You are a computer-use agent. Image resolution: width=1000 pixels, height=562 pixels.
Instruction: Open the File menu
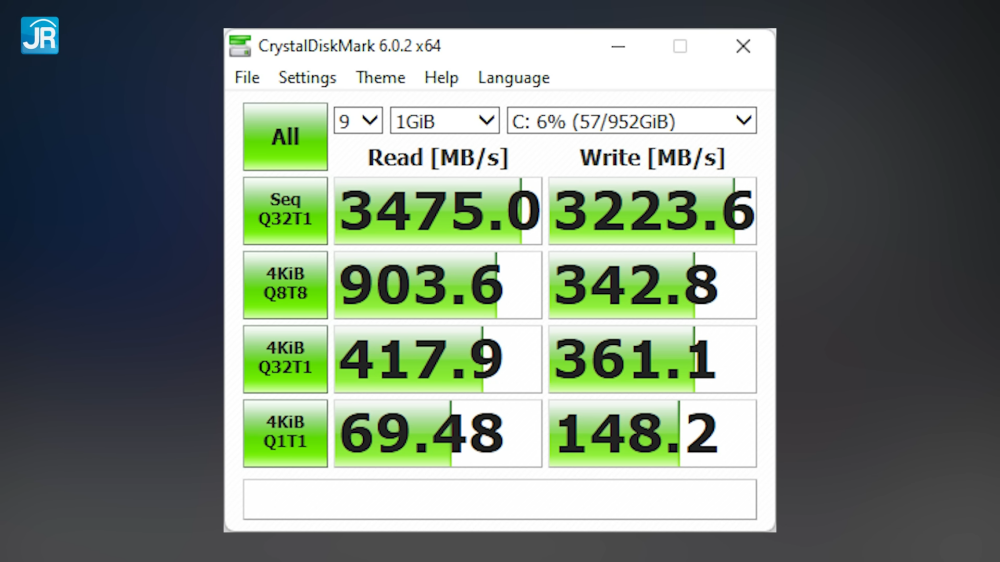(x=247, y=78)
